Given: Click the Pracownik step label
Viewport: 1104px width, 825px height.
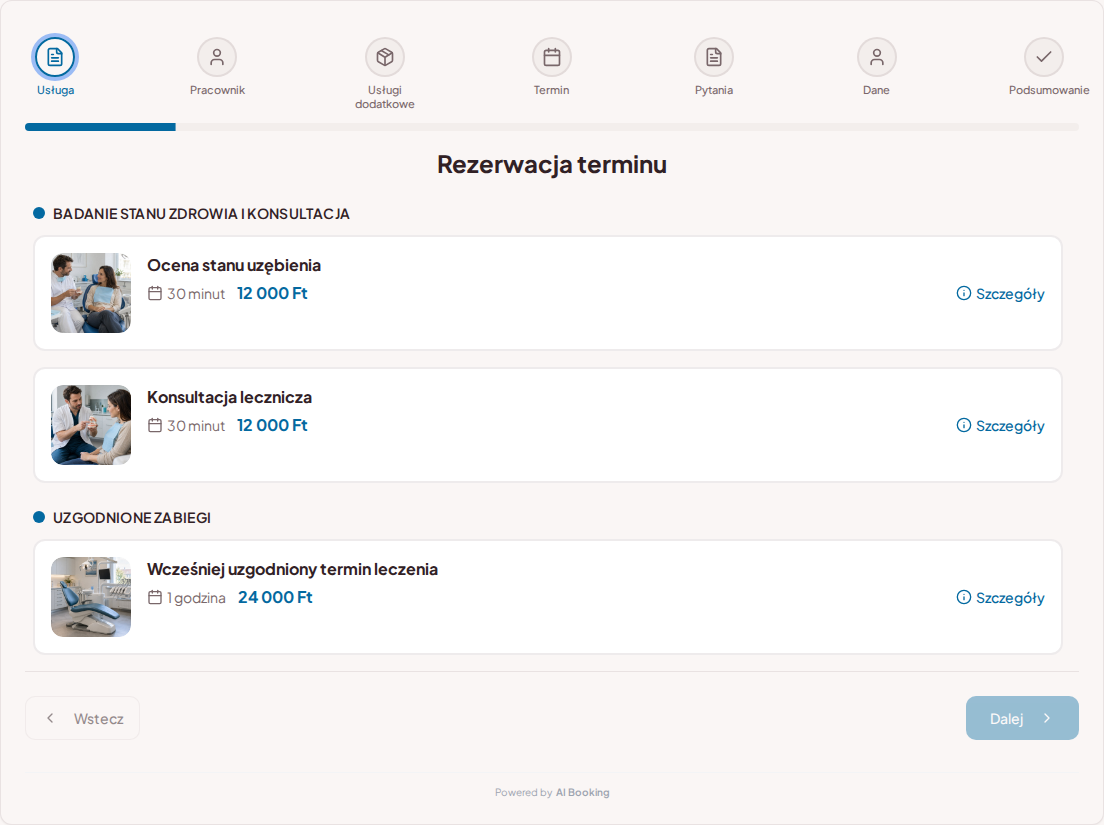Looking at the screenshot, I should [x=217, y=90].
